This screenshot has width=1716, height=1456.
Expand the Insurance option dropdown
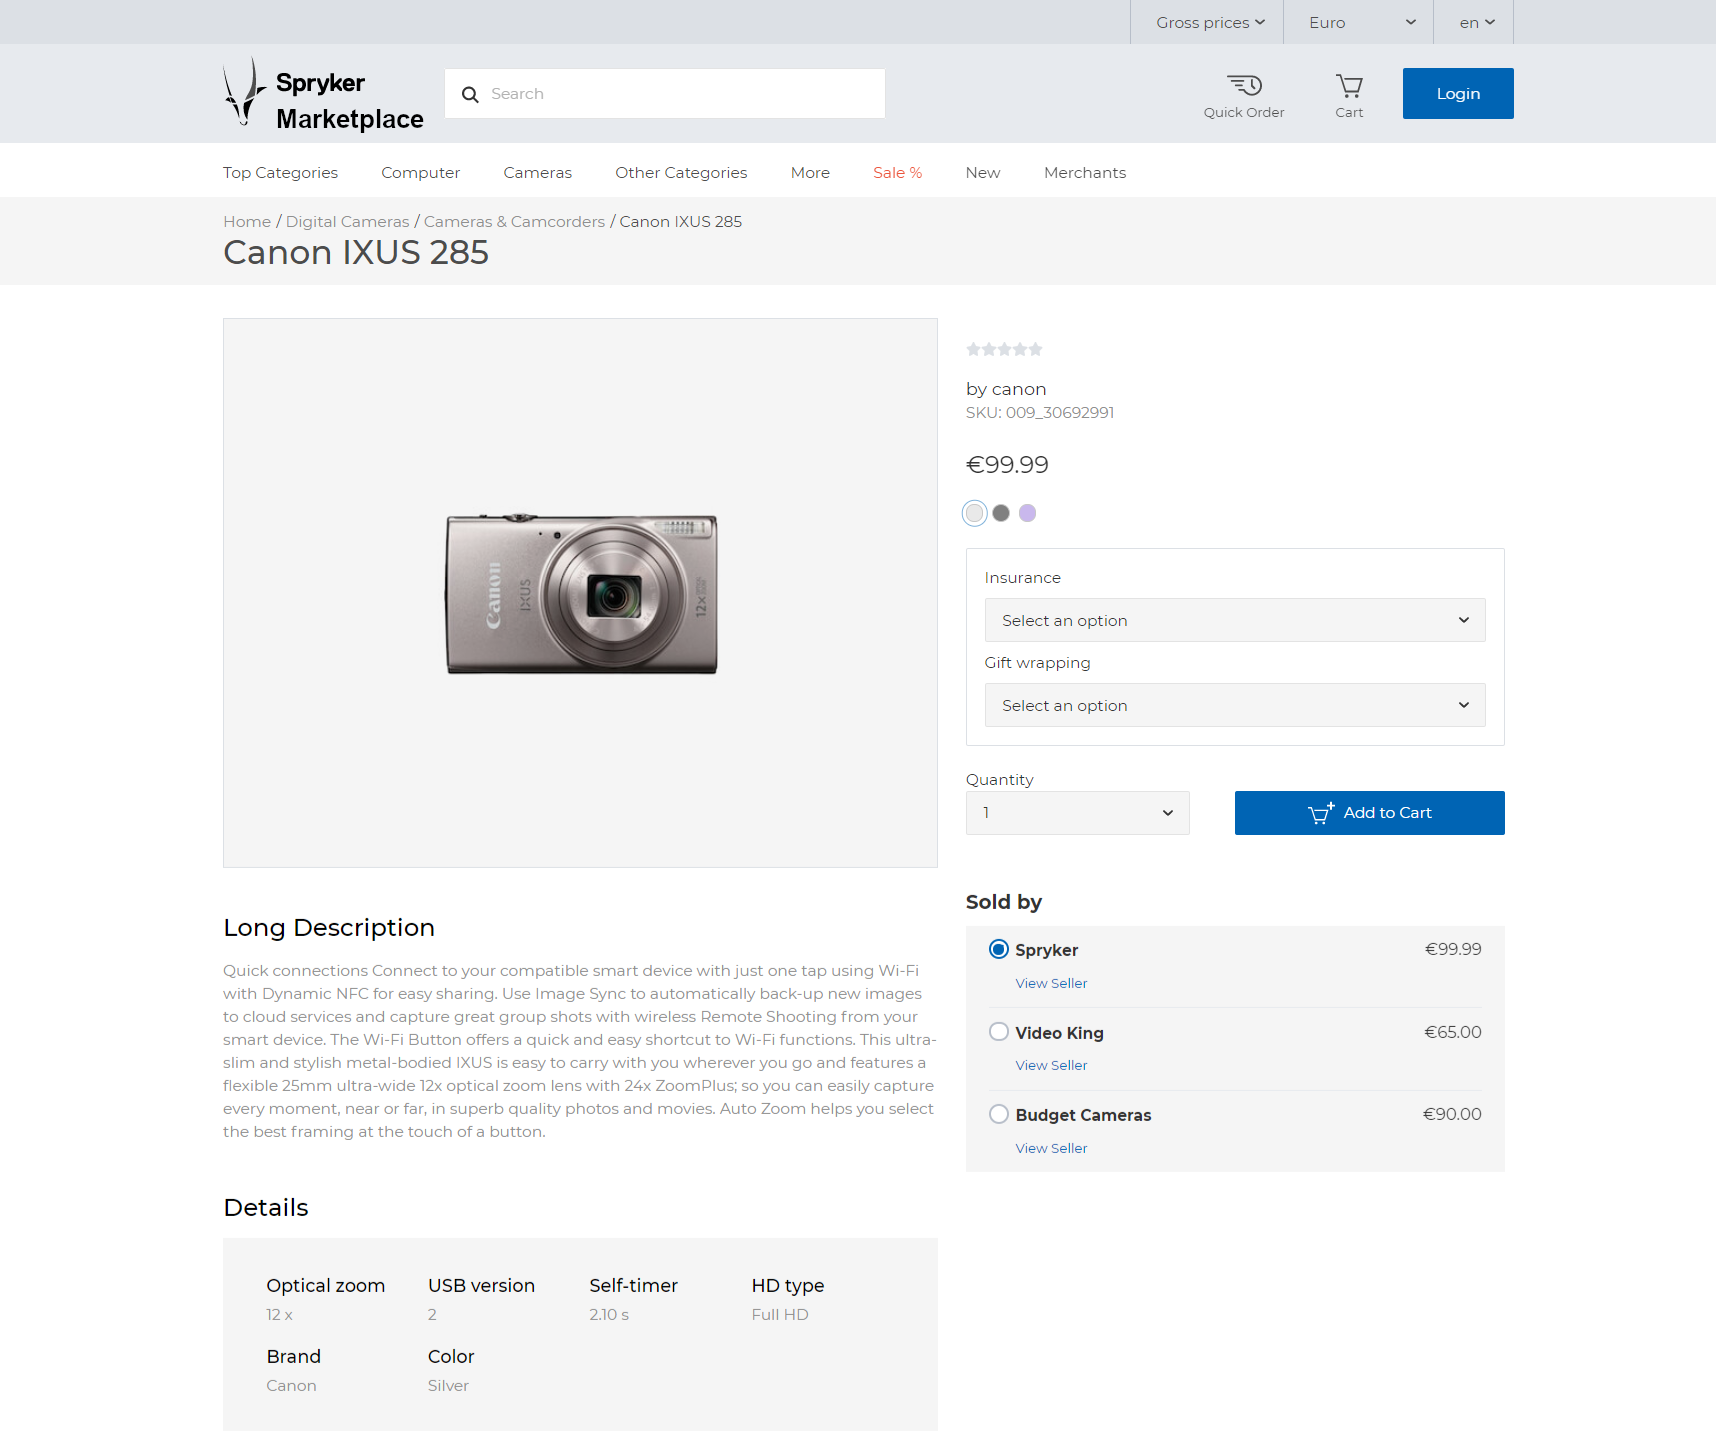click(x=1235, y=620)
